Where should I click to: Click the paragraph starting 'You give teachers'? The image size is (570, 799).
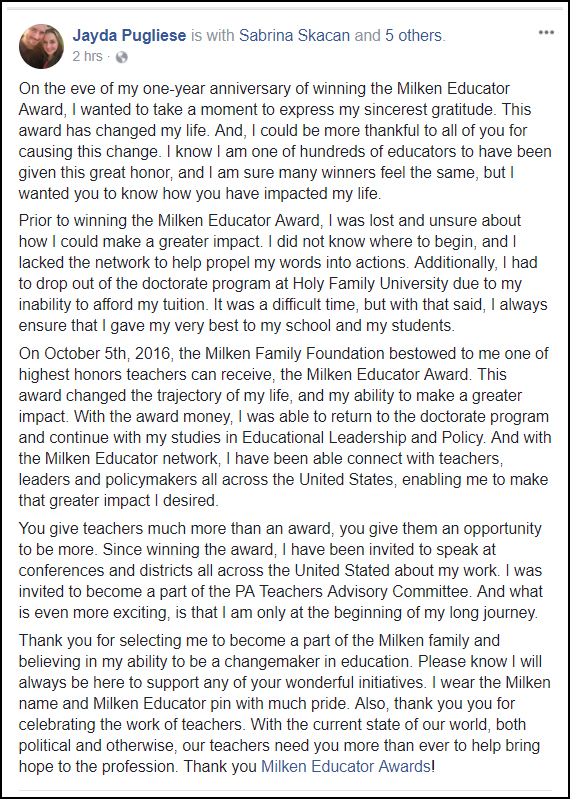[x=281, y=570]
